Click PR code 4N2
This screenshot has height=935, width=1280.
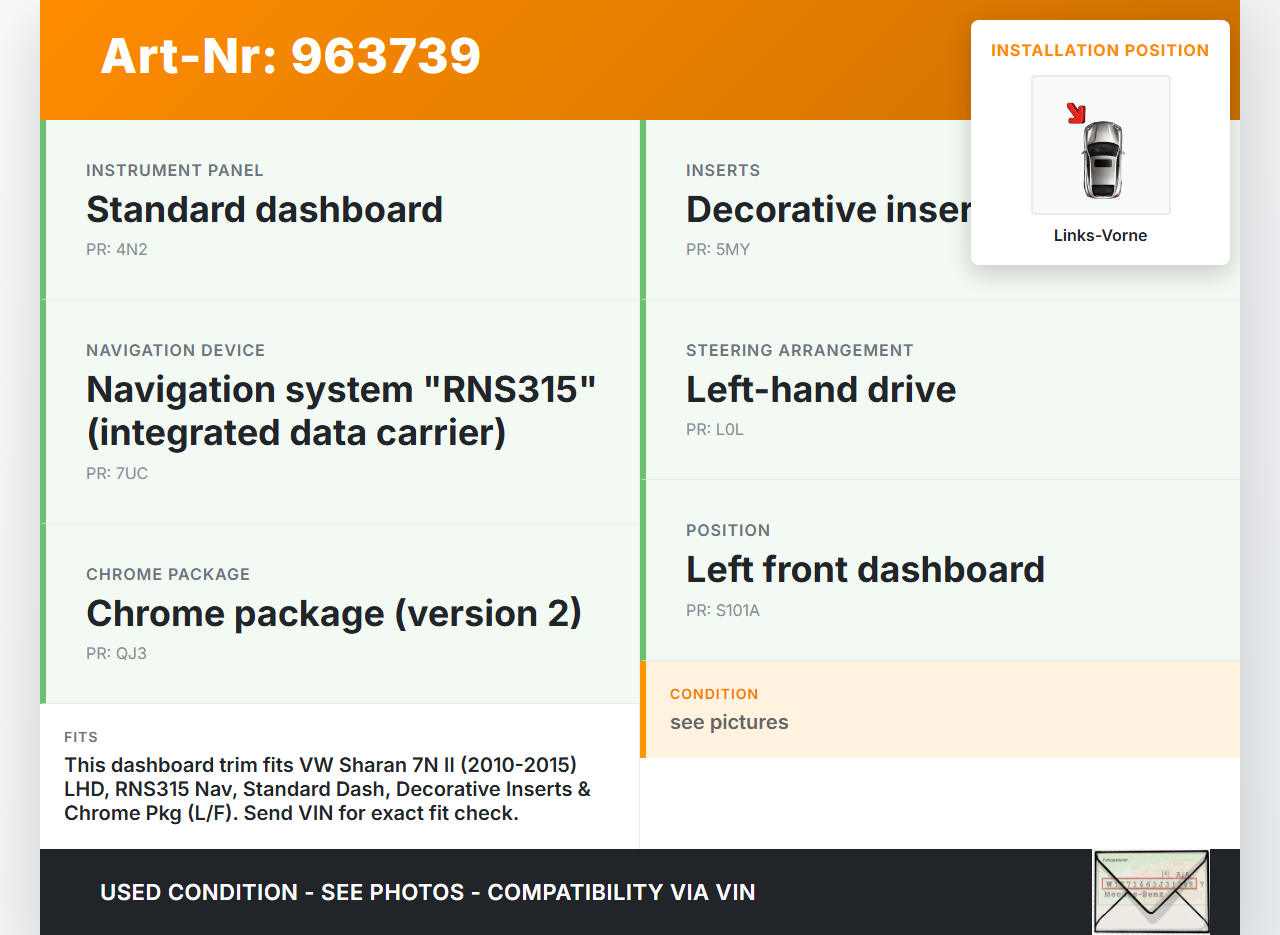116,250
